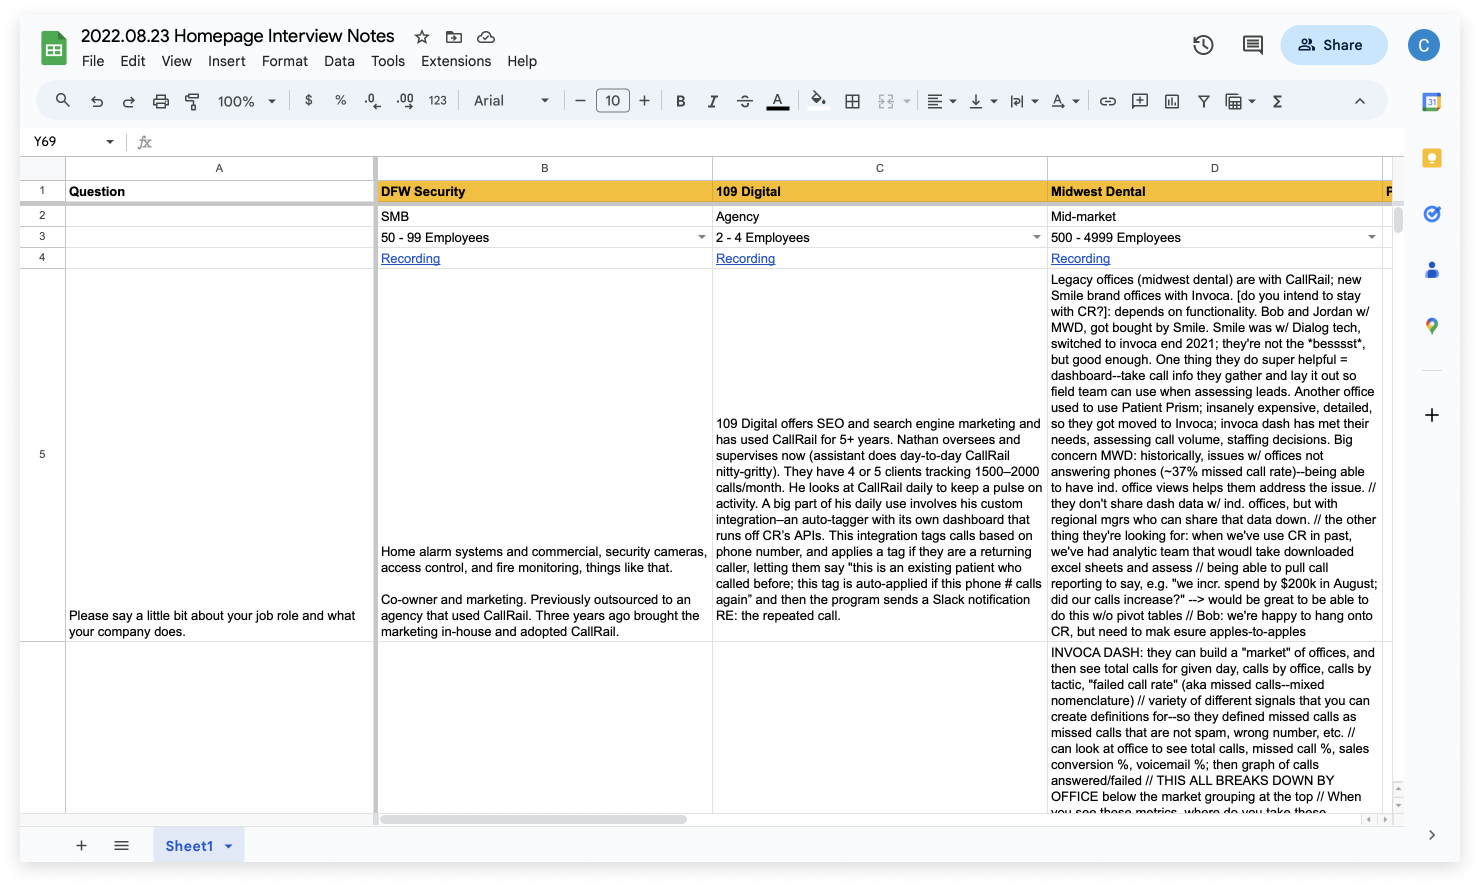Open the comments panel
Image resolution: width=1480 pixels, height=887 pixels.
[x=1253, y=45]
